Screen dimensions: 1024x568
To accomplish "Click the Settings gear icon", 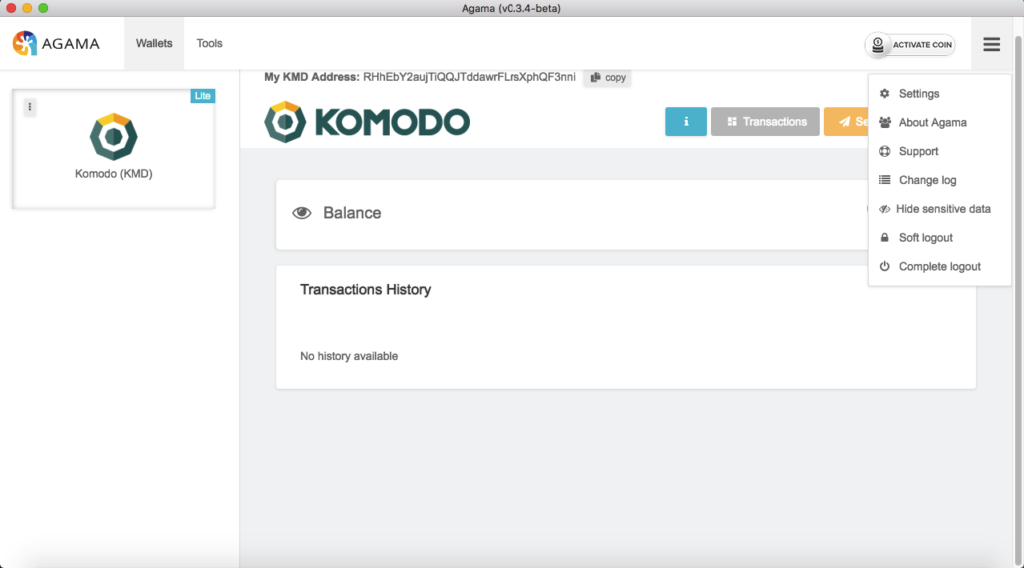I will (x=884, y=93).
